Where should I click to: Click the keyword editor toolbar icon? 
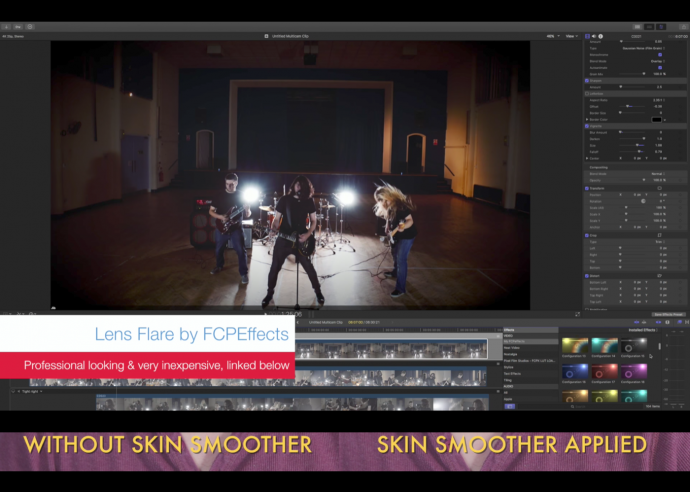(x=18, y=27)
